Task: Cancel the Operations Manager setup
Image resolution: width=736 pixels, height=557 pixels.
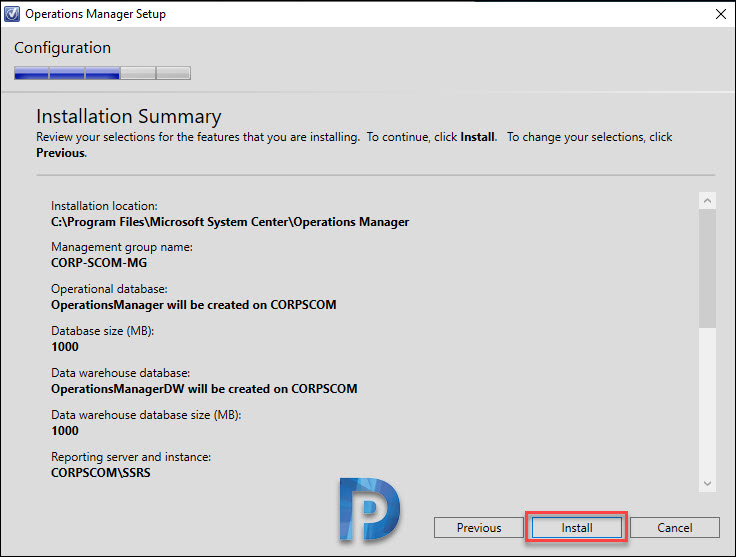Action: pos(675,527)
